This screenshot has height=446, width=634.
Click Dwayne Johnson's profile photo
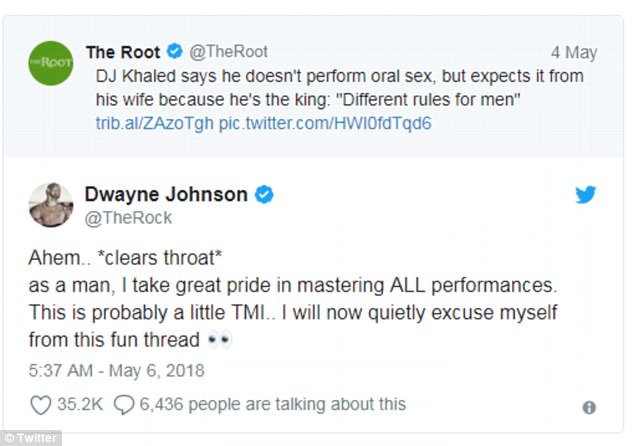point(49,205)
